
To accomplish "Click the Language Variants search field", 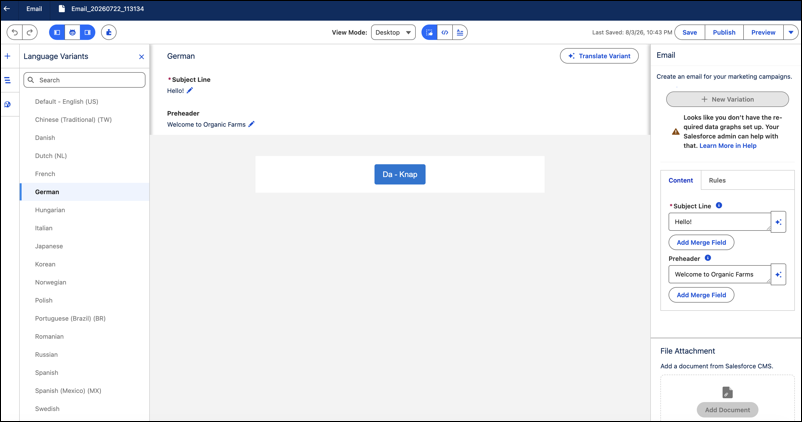I will [x=84, y=80].
